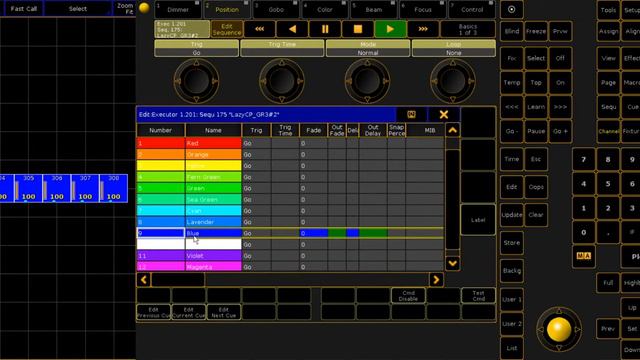Open the Beam preset tab
Viewport: 640px width, 360px height.
pos(374,9)
